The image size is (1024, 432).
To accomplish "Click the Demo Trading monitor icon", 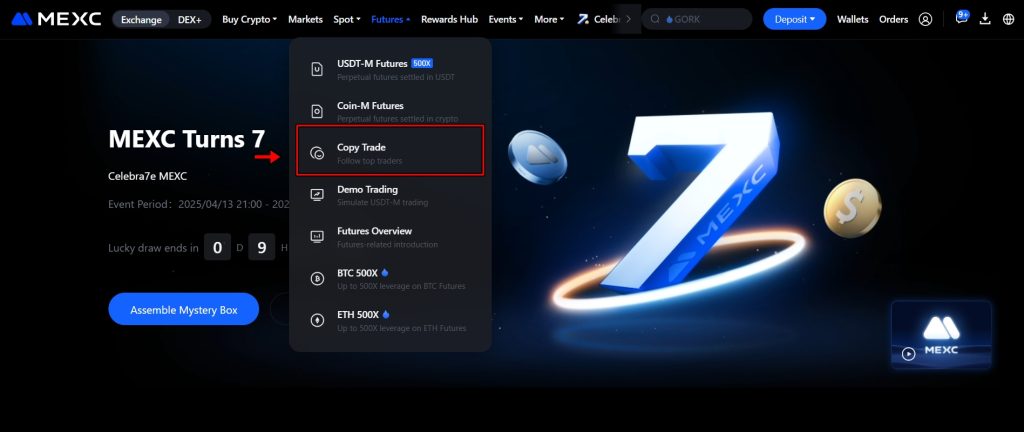I will (317, 195).
